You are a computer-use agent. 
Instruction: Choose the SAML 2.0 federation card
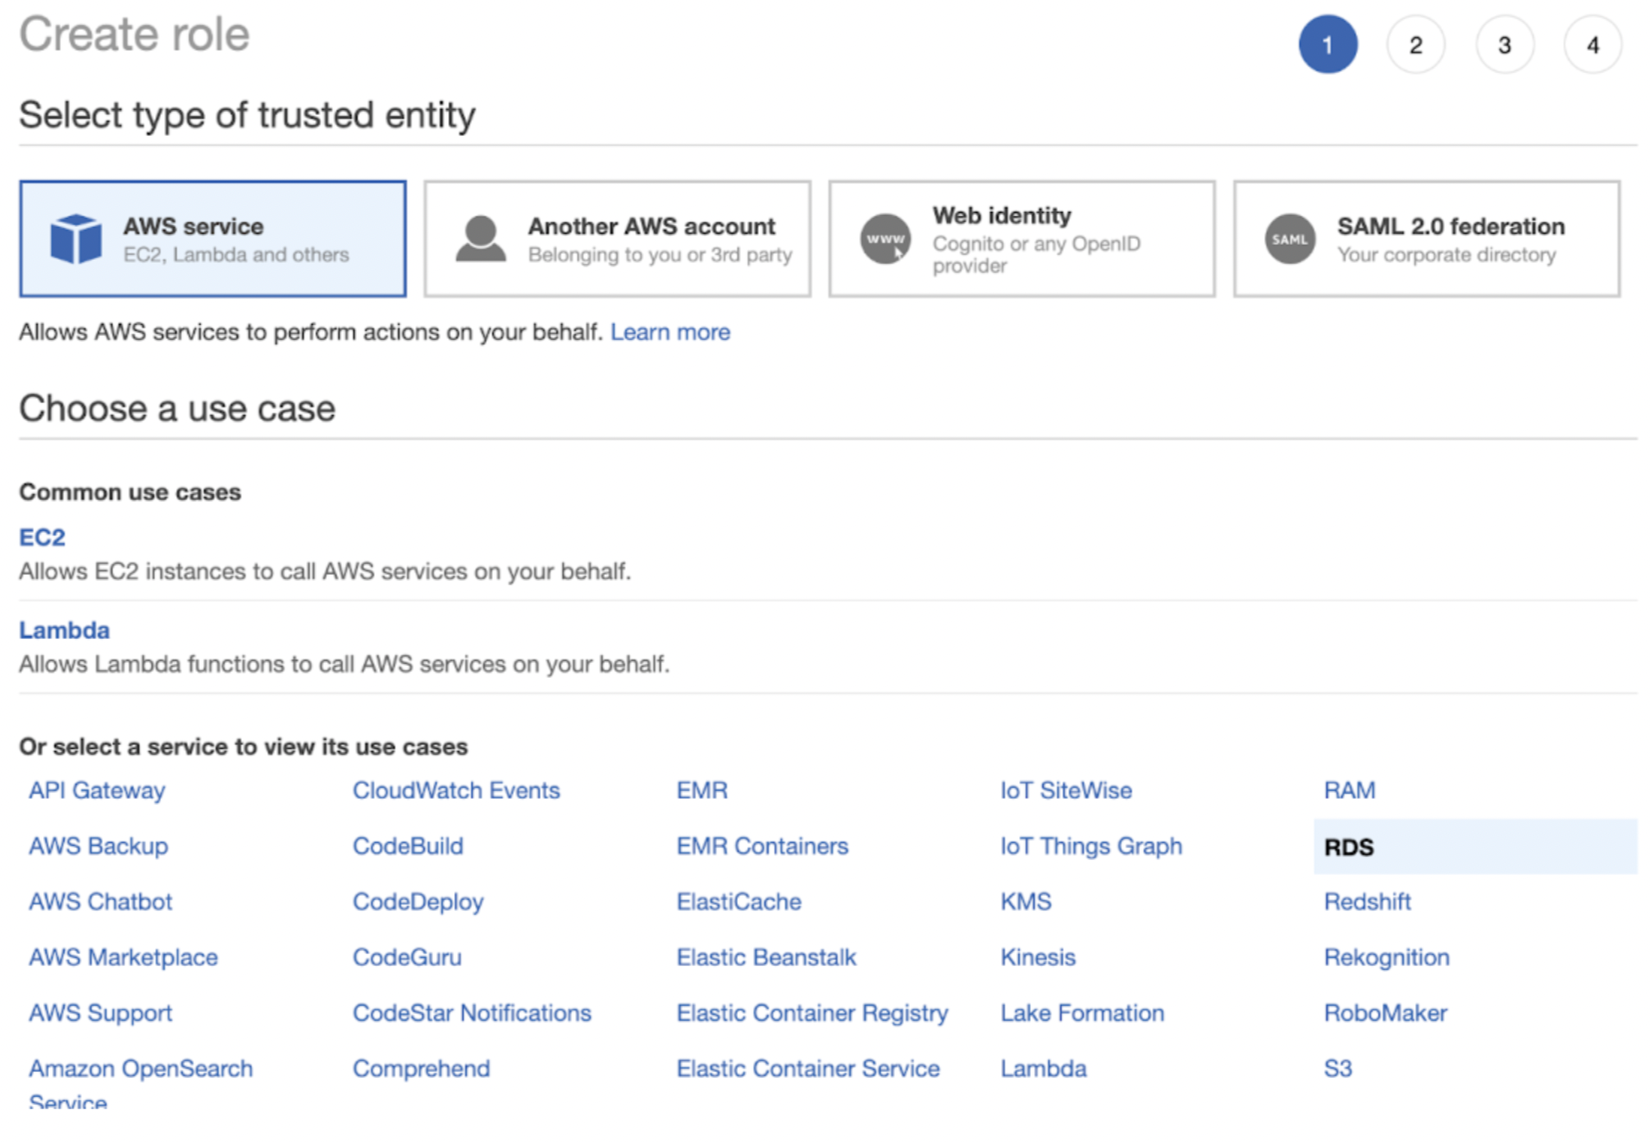click(1427, 239)
